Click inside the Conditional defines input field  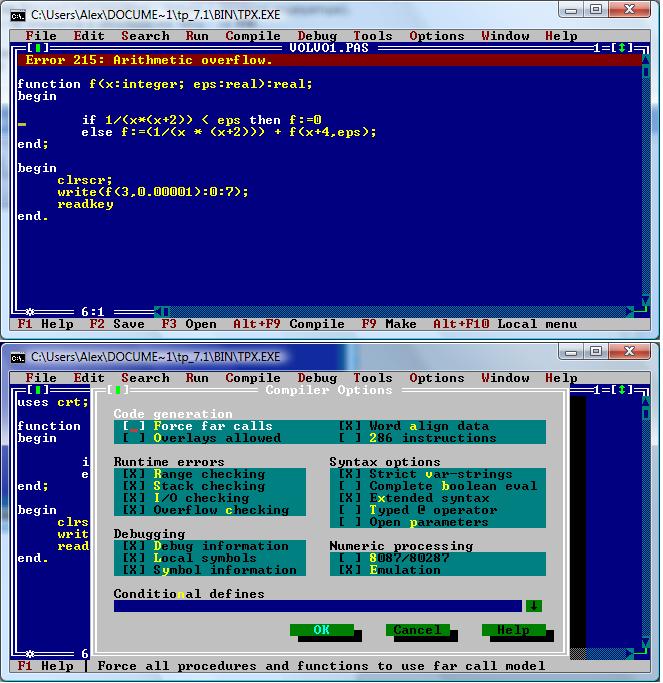[x=317, y=606]
